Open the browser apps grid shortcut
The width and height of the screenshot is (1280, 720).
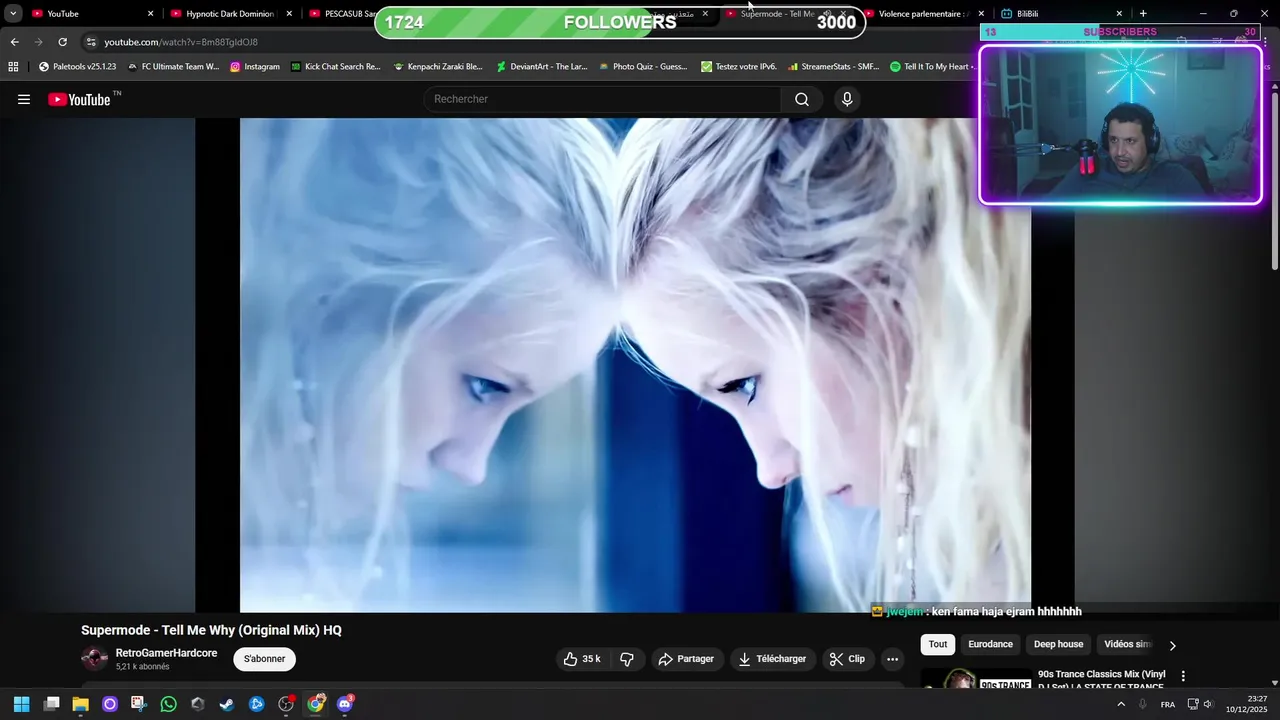pyautogui.click(x=13, y=67)
